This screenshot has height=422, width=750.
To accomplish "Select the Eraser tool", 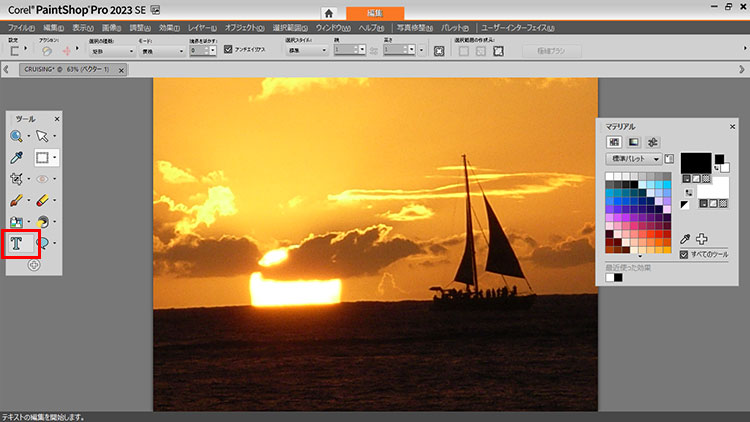I will pyautogui.click(x=43, y=200).
